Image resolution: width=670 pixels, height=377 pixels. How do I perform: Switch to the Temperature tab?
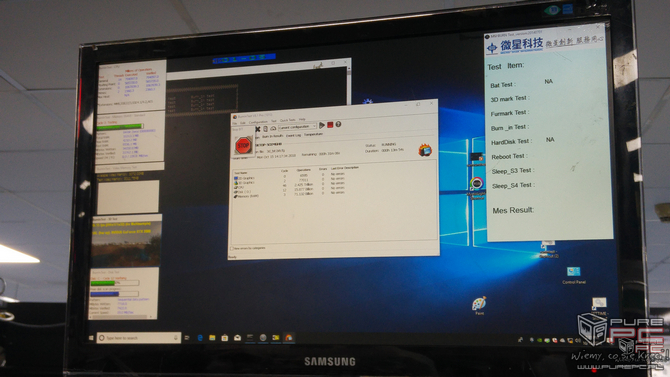pyautogui.click(x=313, y=134)
